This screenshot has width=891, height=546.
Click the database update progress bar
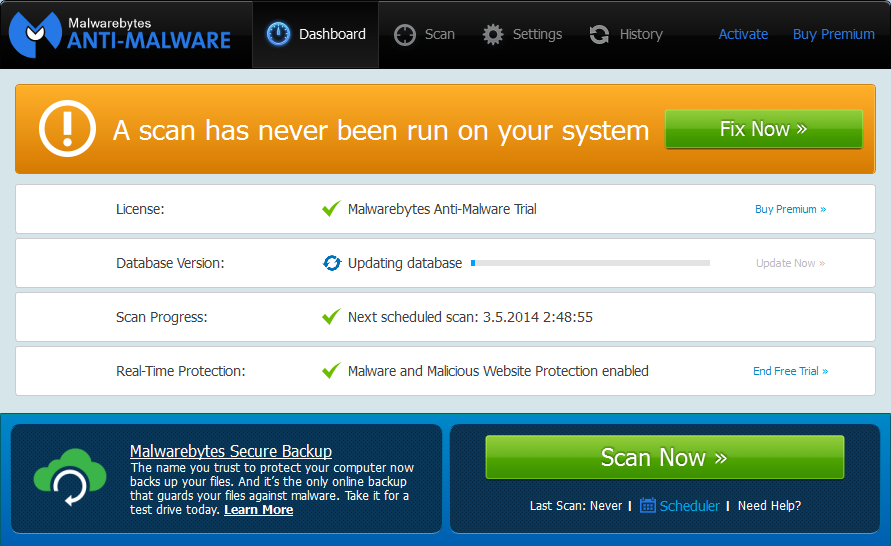(x=590, y=263)
